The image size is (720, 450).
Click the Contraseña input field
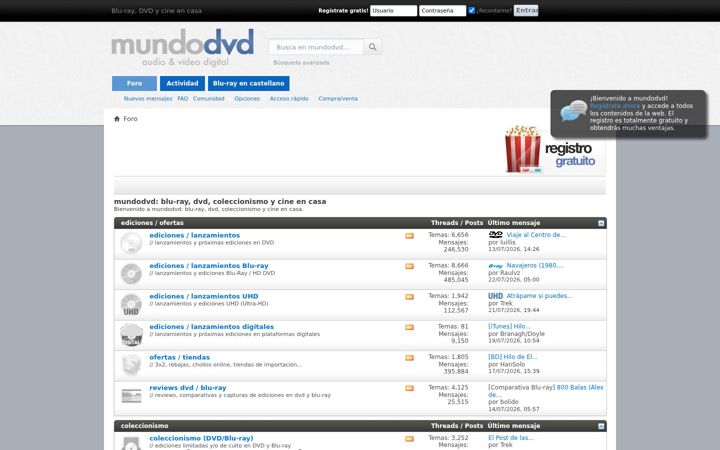[x=442, y=11]
